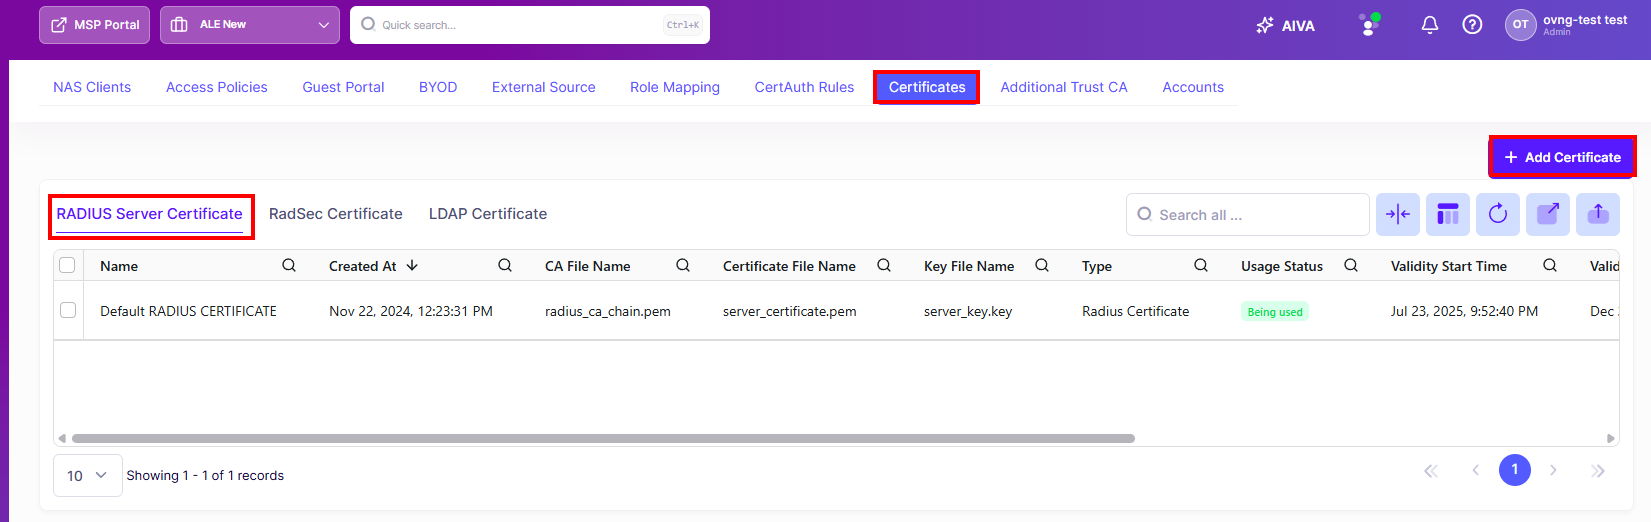Open the OT user avatar menu
This screenshot has height=522, width=1651.
click(x=1520, y=25)
